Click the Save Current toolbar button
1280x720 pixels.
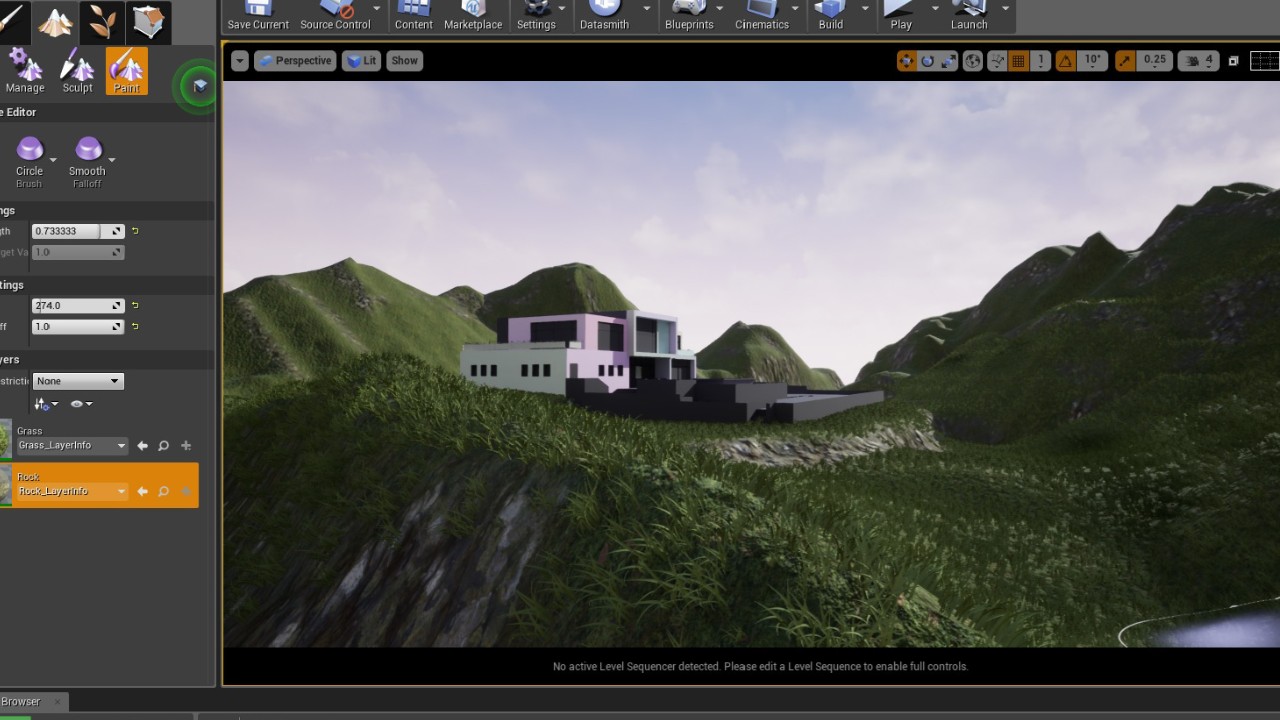pos(258,15)
